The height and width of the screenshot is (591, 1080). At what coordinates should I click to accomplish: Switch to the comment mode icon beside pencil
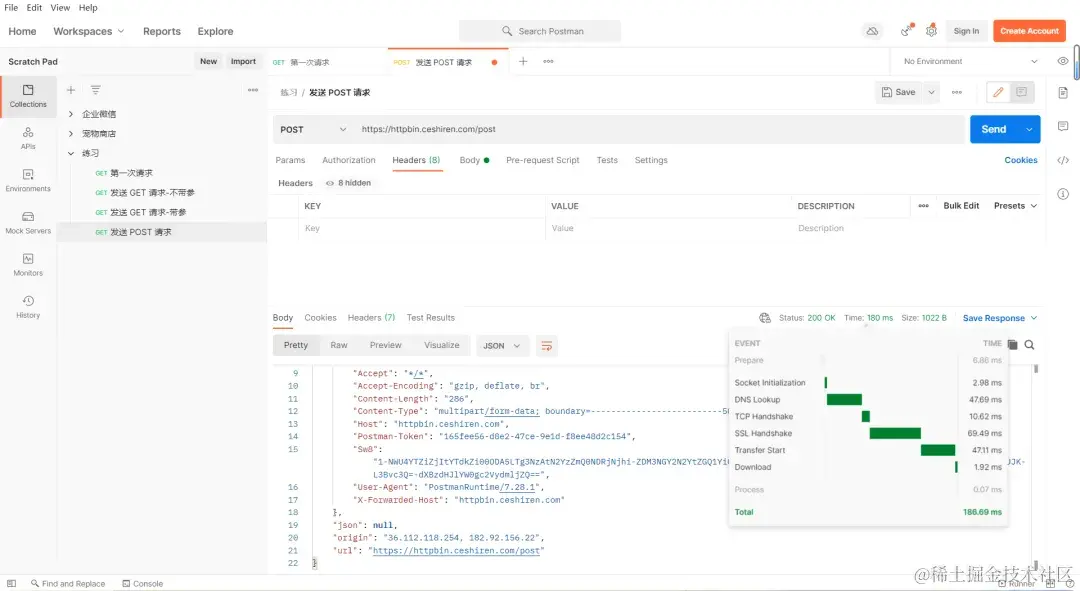point(1021,92)
